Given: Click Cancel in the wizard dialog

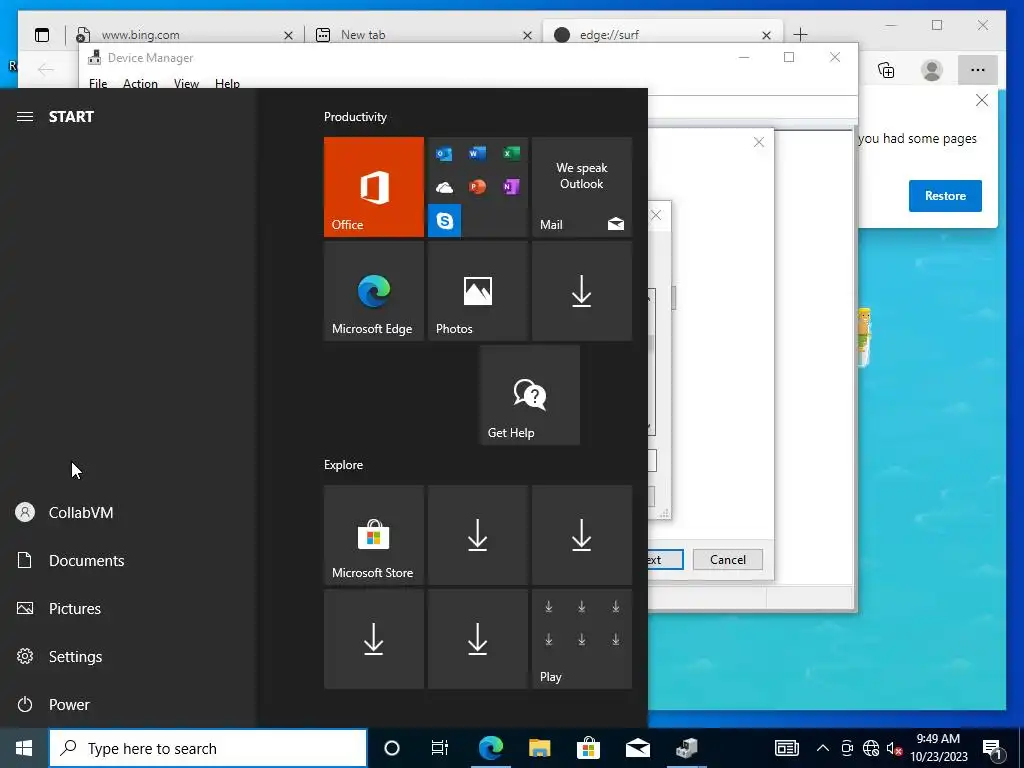Looking at the screenshot, I should click(728, 560).
